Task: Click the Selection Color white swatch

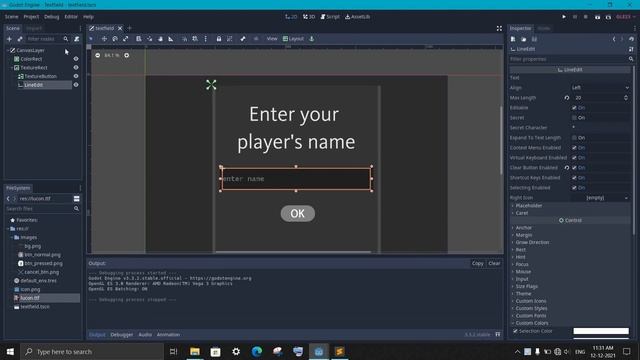Action: coord(601,331)
